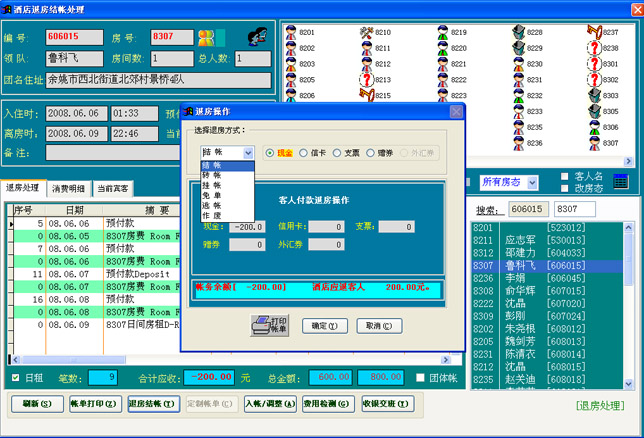Enable the 客人名 checkbox

pyautogui.click(x=566, y=176)
